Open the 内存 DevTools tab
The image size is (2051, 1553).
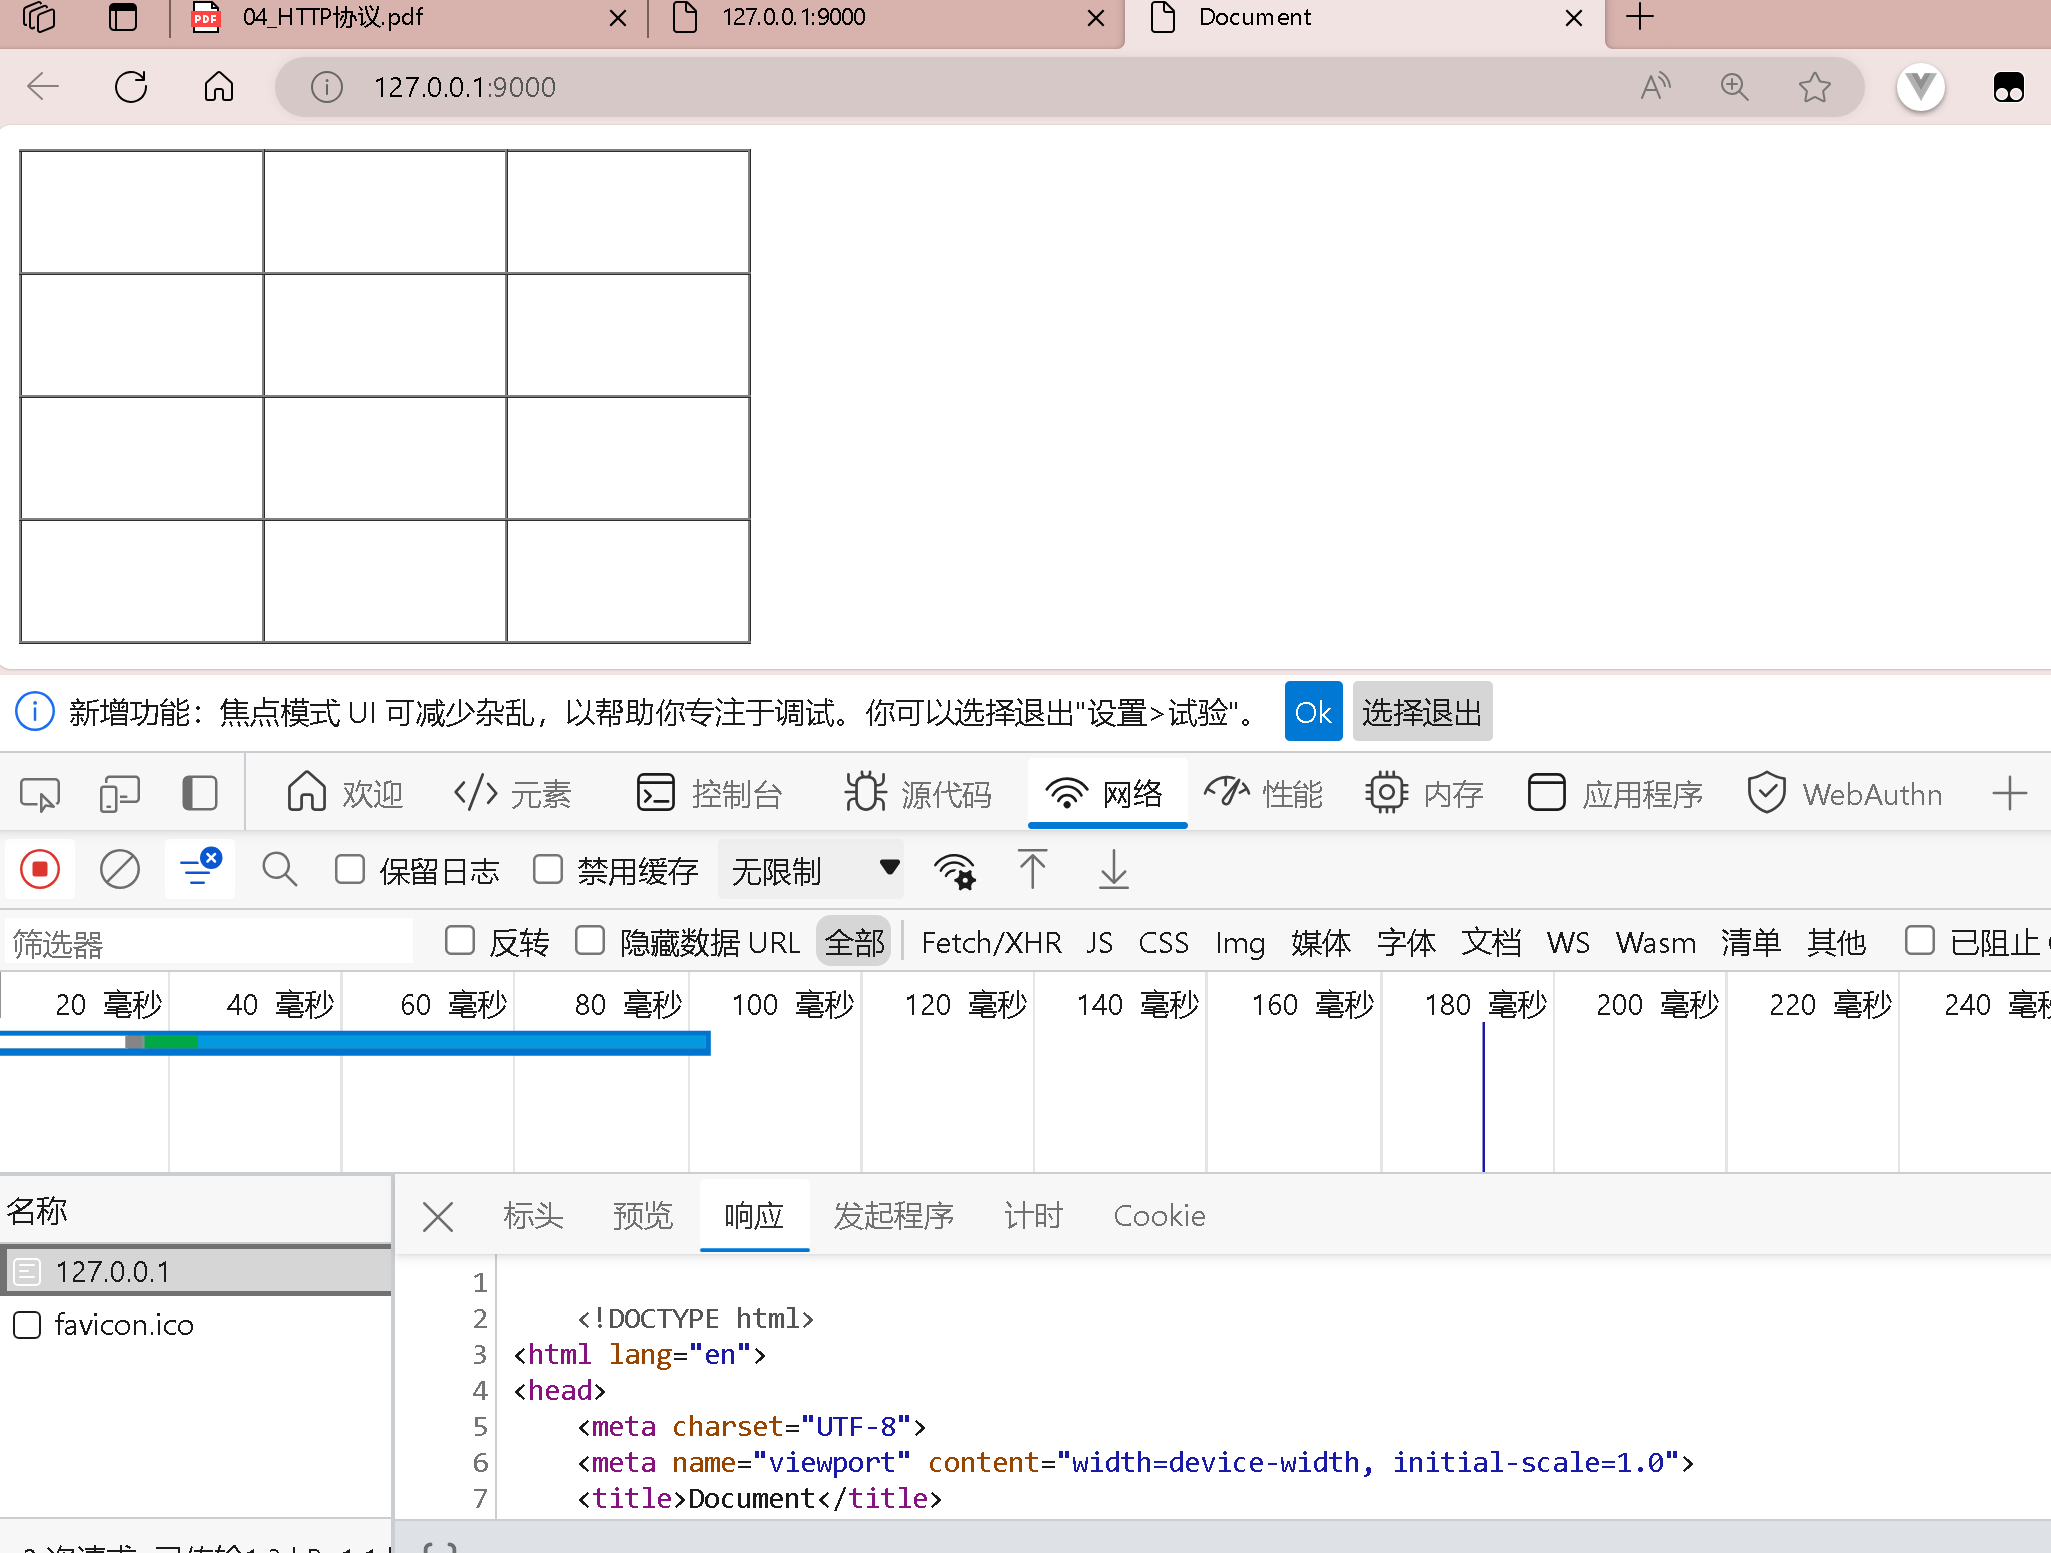(1424, 794)
